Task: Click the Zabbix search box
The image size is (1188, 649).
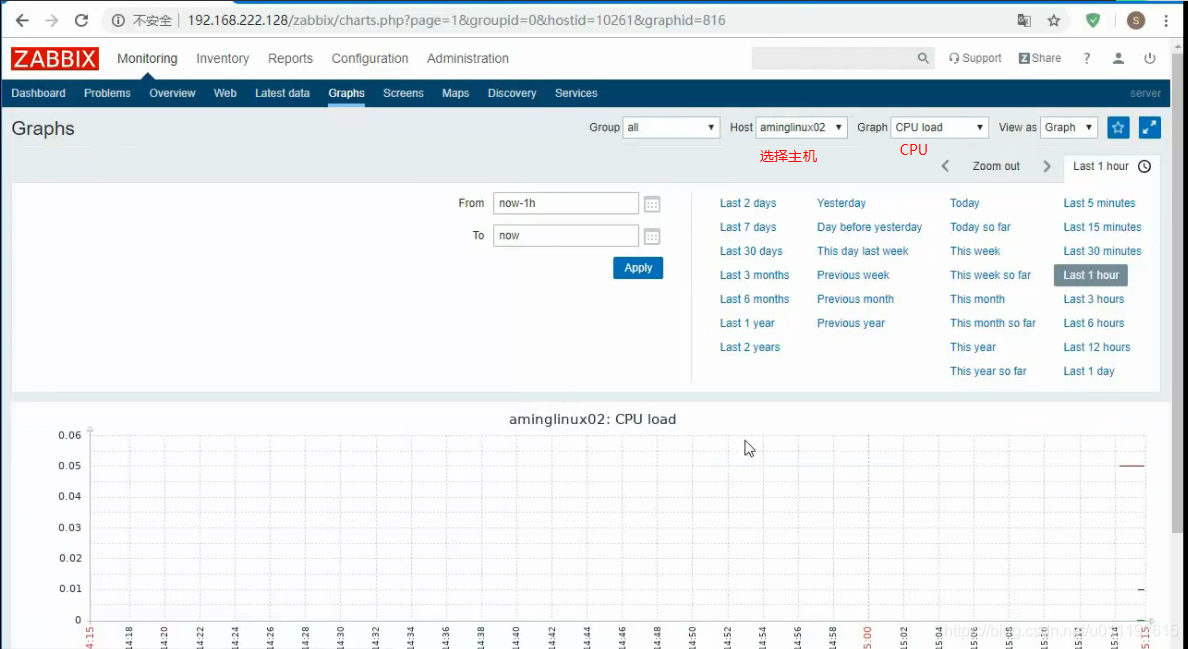Action: click(x=833, y=58)
